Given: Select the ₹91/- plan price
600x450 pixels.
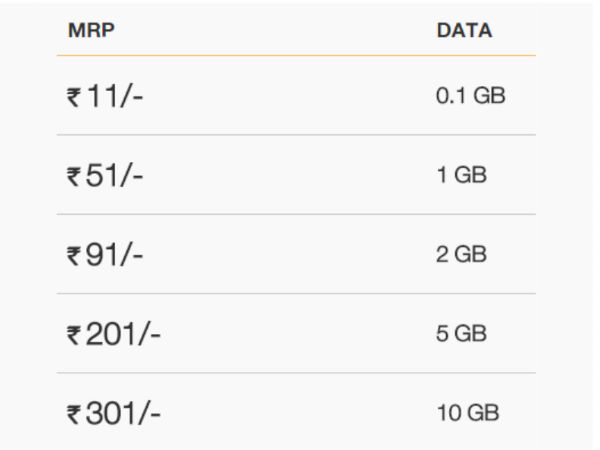Looking at the screenshot, I should tap(105, 255).
